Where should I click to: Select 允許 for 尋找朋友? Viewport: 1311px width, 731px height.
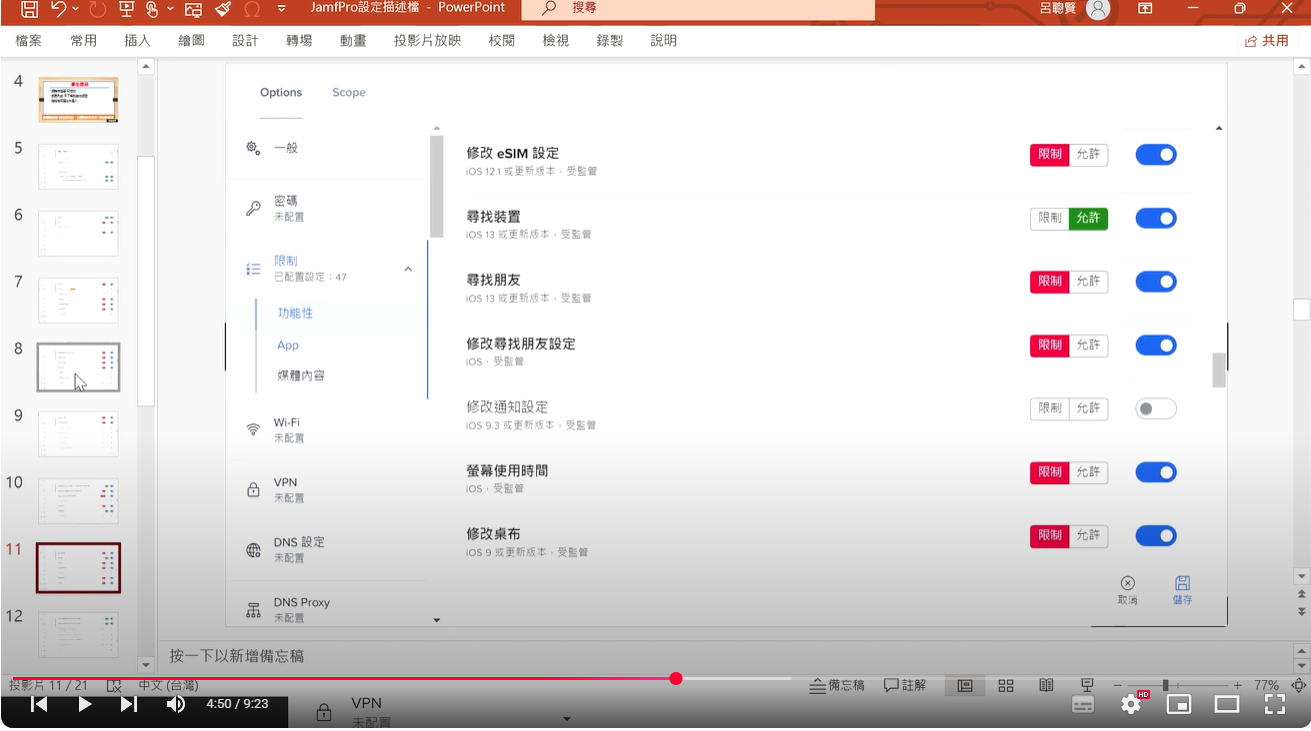click(x=1088, y=282)
